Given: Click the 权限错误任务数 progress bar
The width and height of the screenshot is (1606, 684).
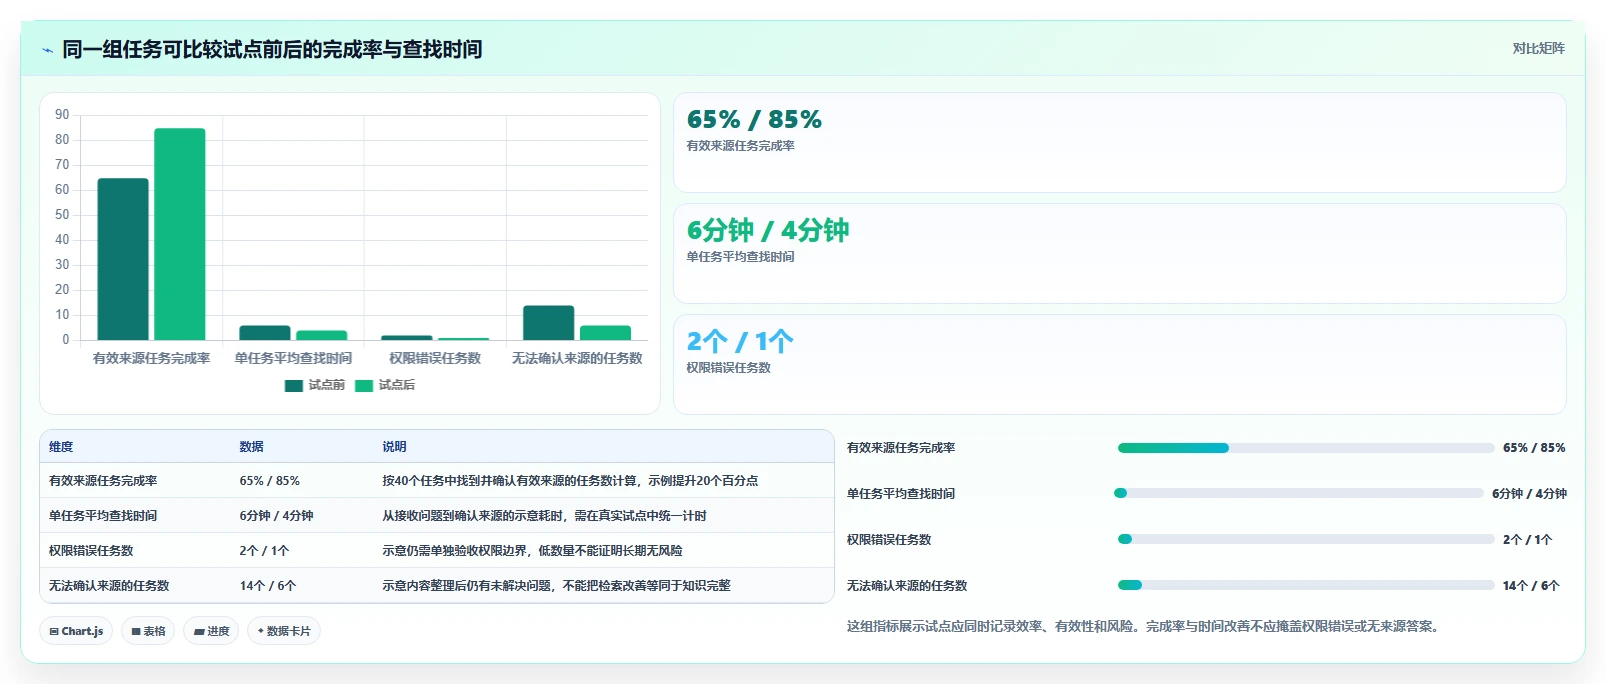Looking at the screenshot, I should pos(1305,539).
